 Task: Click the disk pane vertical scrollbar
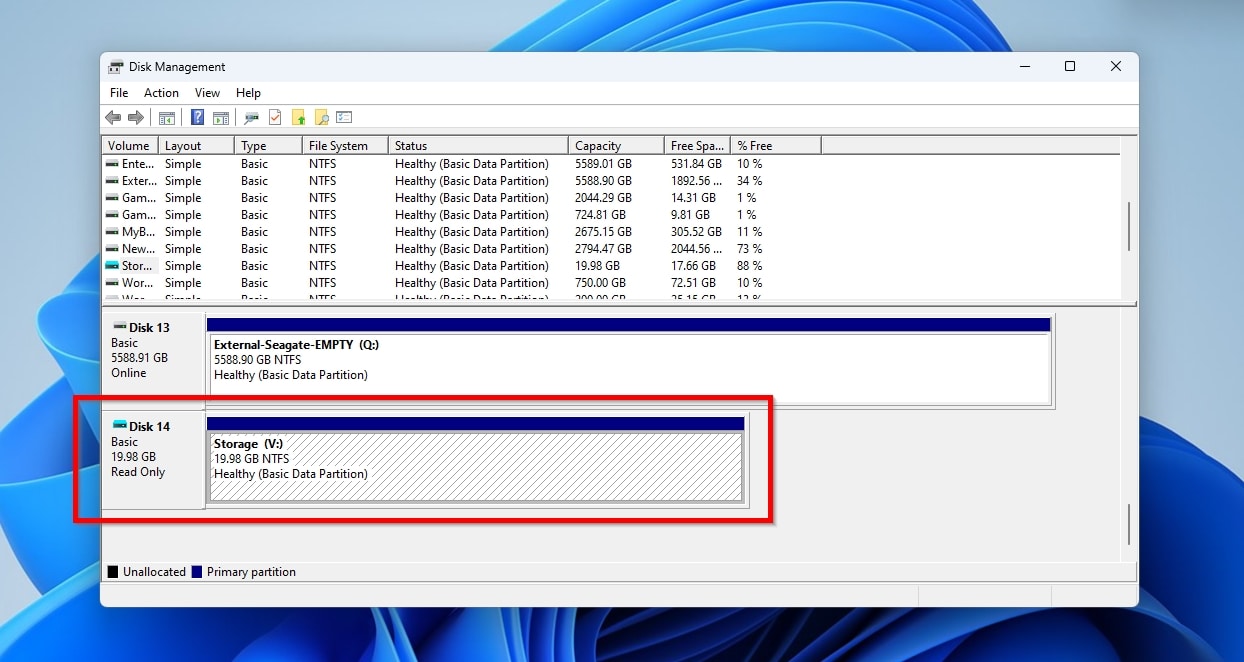[1129, 524]
